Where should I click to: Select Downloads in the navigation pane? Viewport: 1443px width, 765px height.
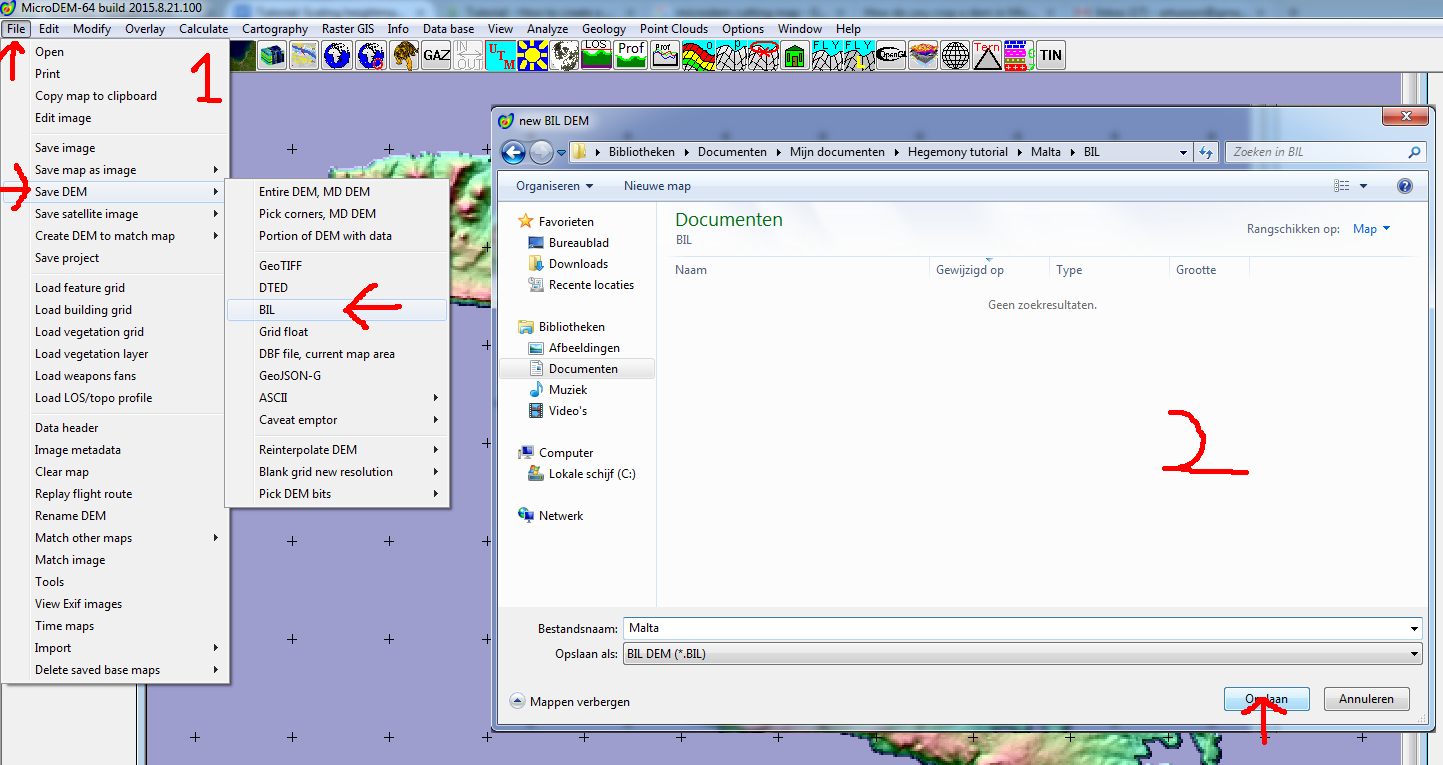578,264
